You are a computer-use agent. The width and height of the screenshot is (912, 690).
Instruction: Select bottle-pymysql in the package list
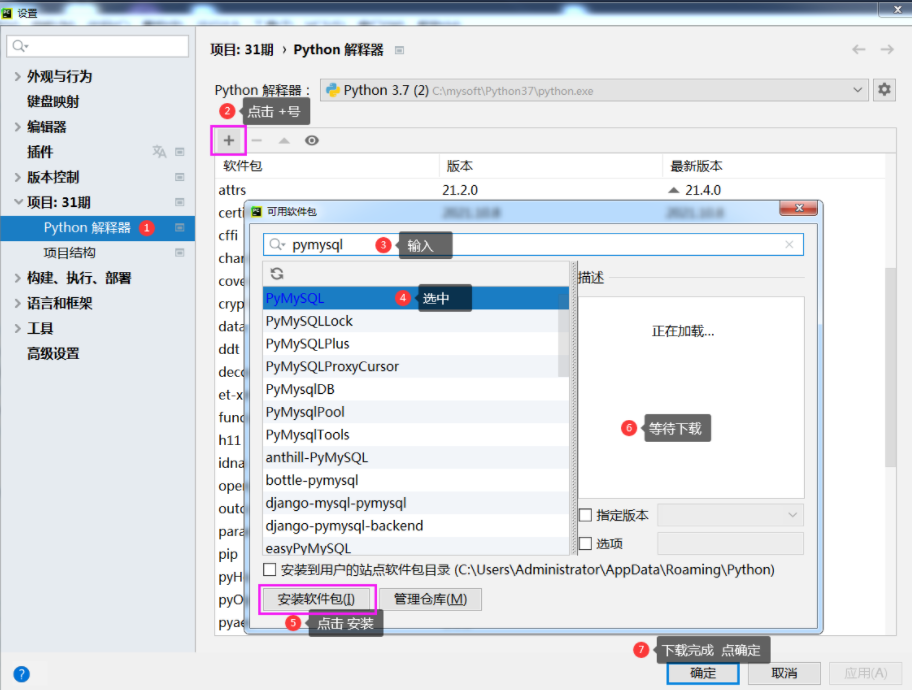click(x=415, y=480)
